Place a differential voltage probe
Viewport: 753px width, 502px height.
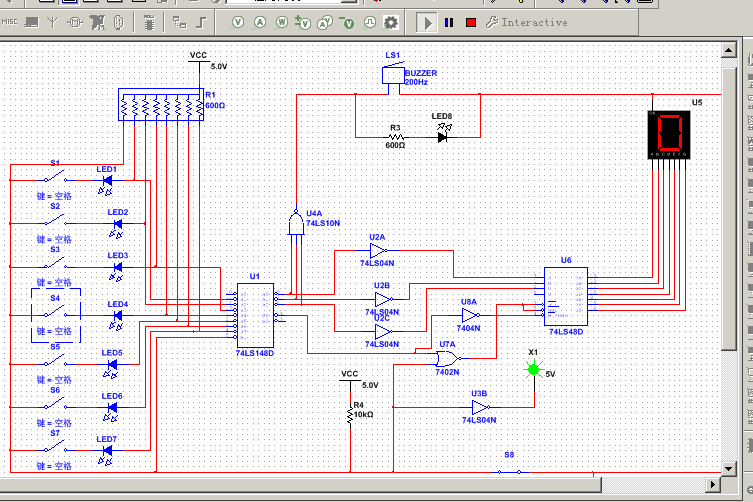tap(303, 22)
